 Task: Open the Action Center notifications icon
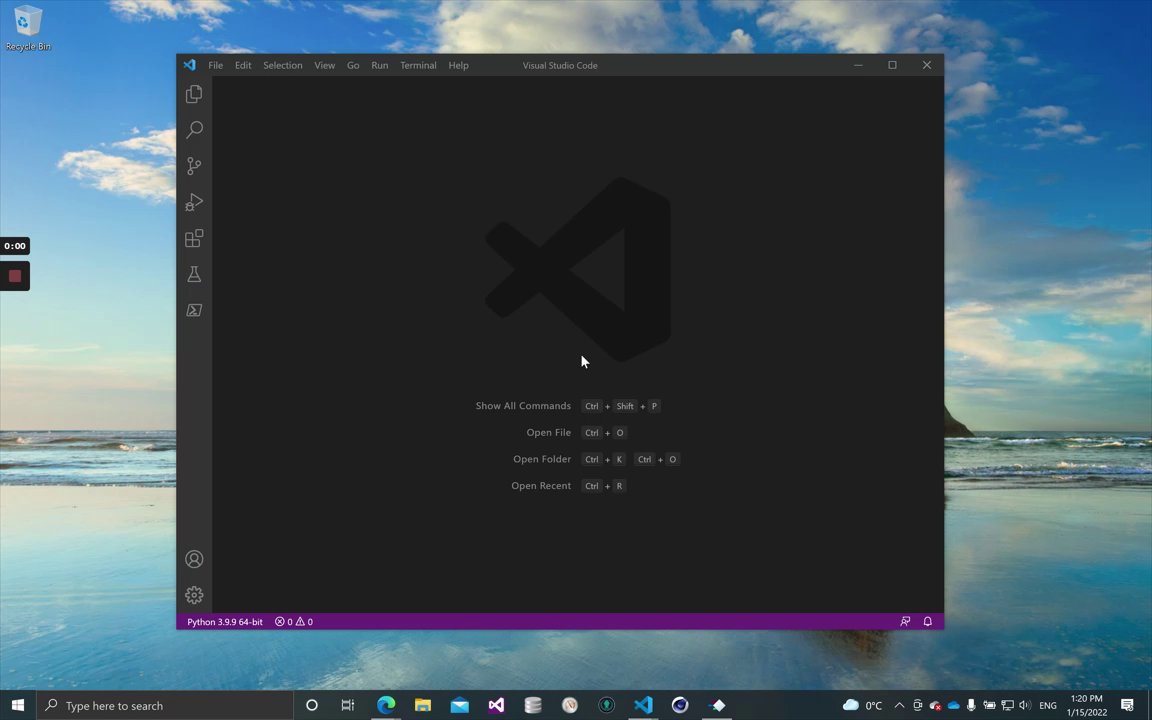click(1127, 705)
